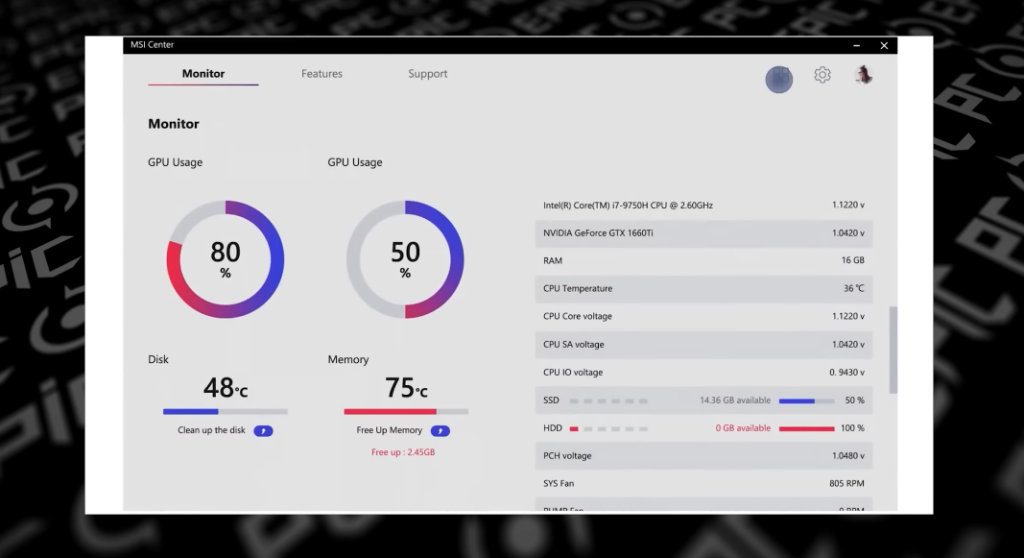The height and width of the screenshot is (558, 1024).
Task: Switch to the Monitor tab
Action: [203, 74]
